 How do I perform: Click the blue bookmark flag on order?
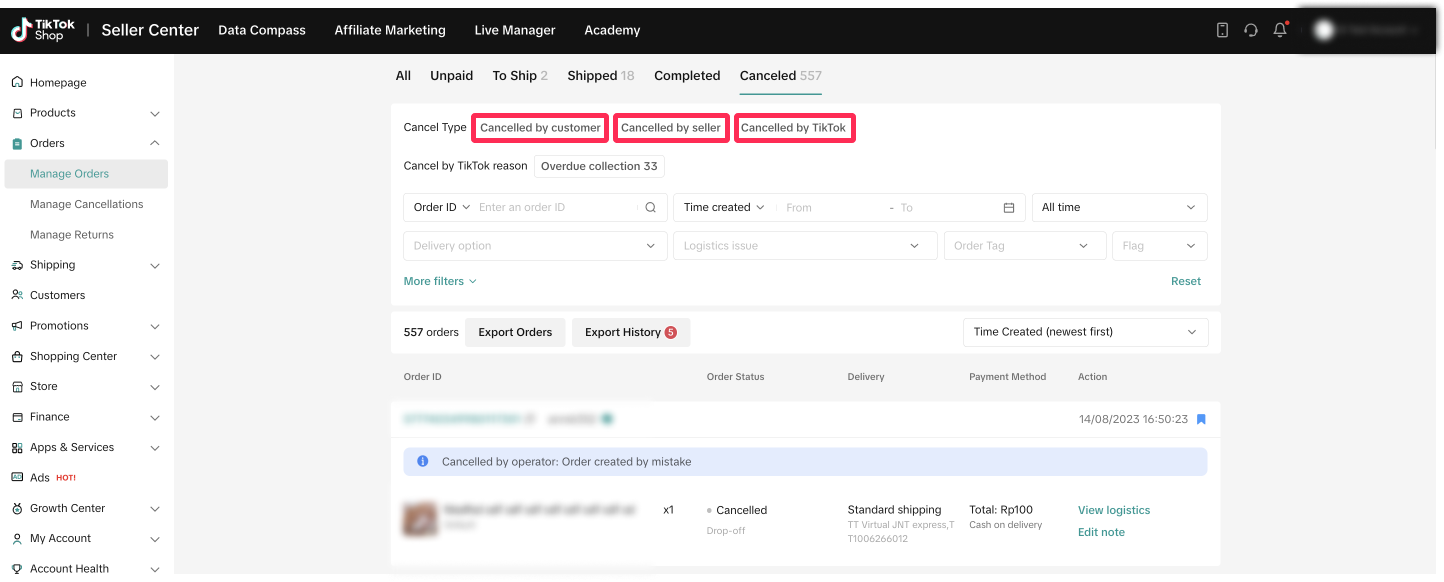coord(1201,419)
